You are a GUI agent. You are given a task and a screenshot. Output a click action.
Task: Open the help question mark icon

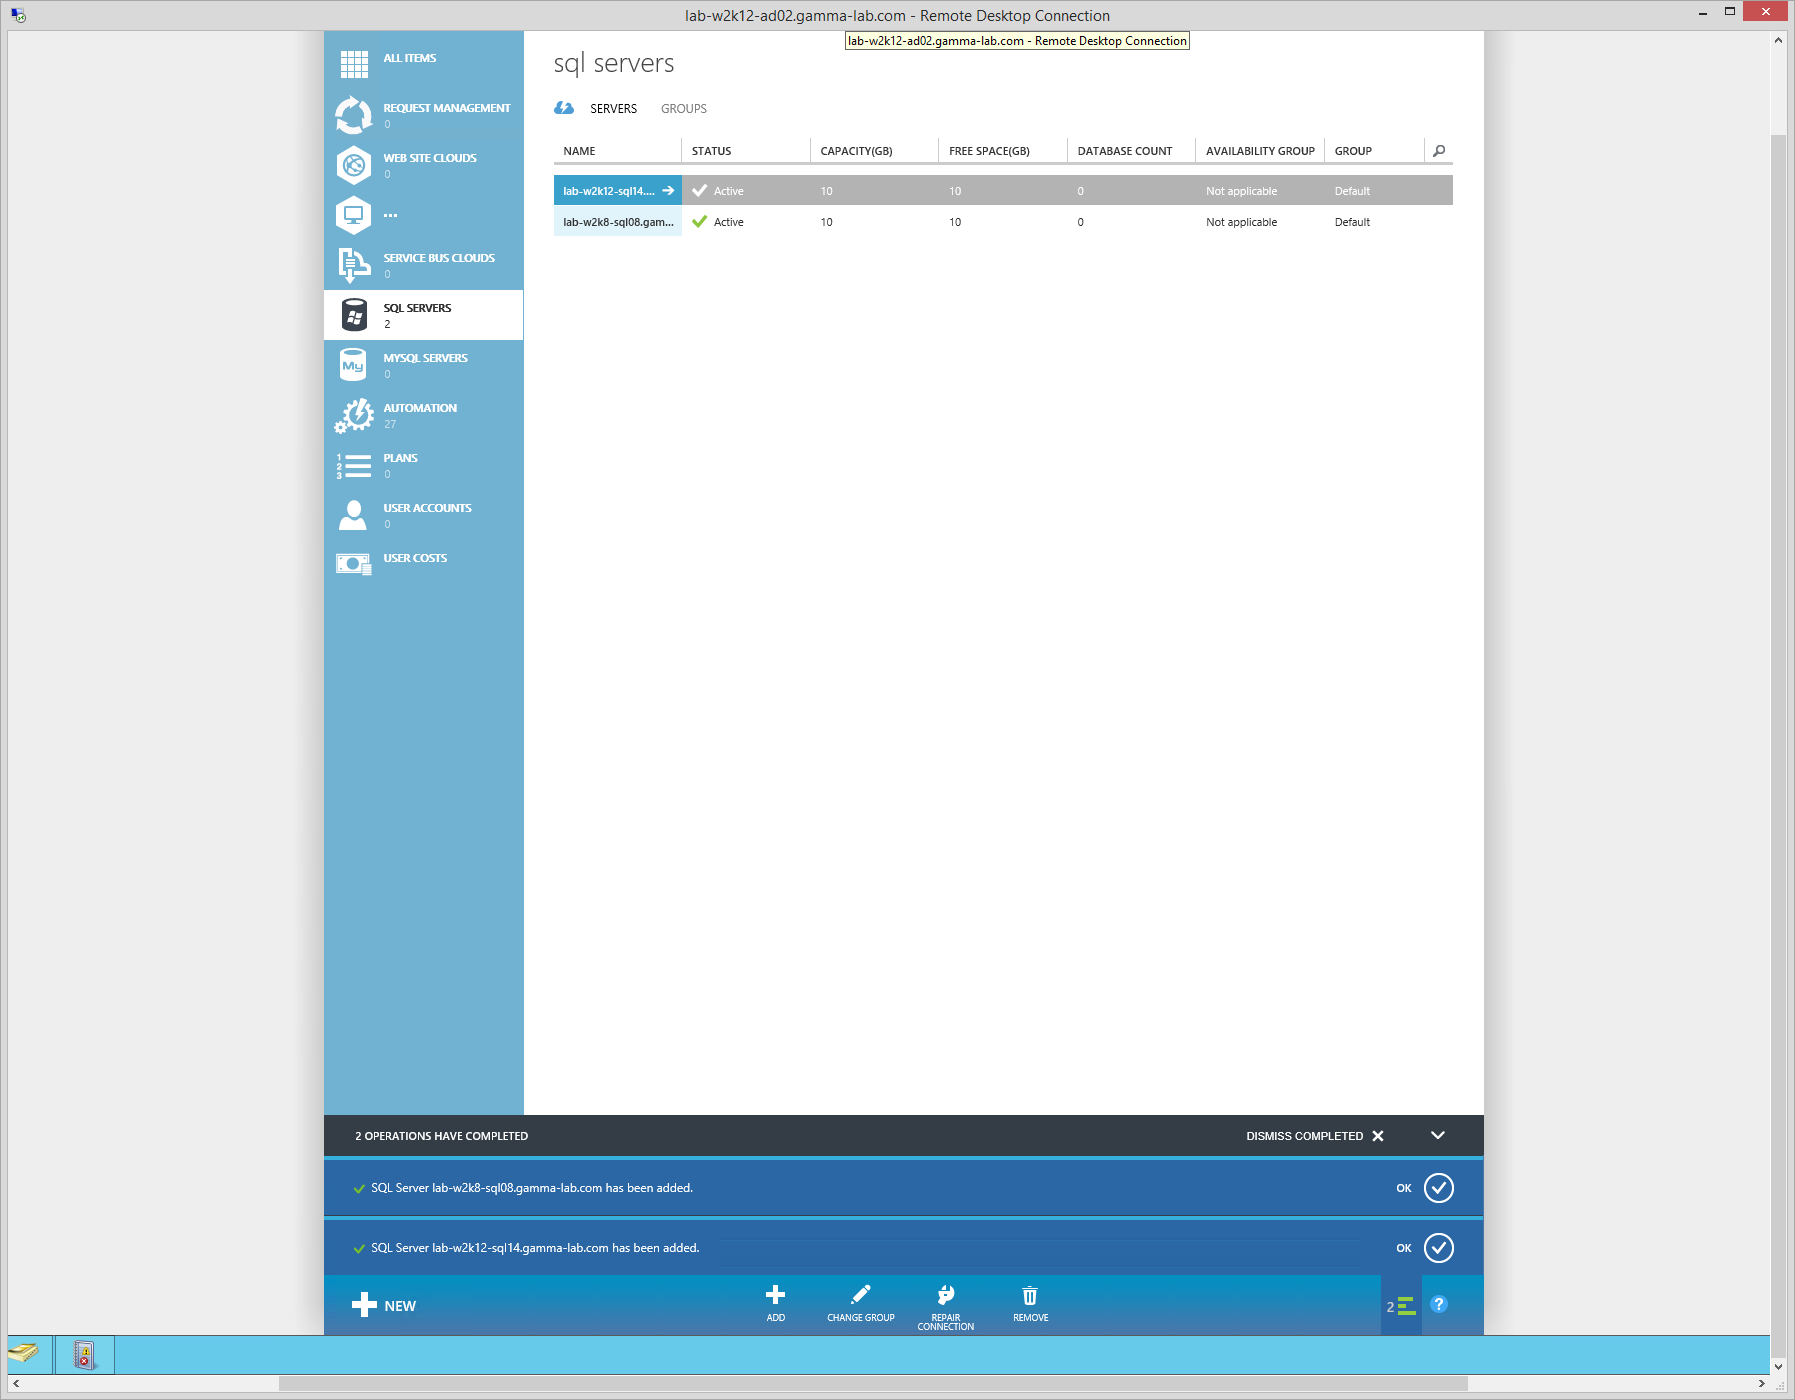click(x=1438, y=1304)
